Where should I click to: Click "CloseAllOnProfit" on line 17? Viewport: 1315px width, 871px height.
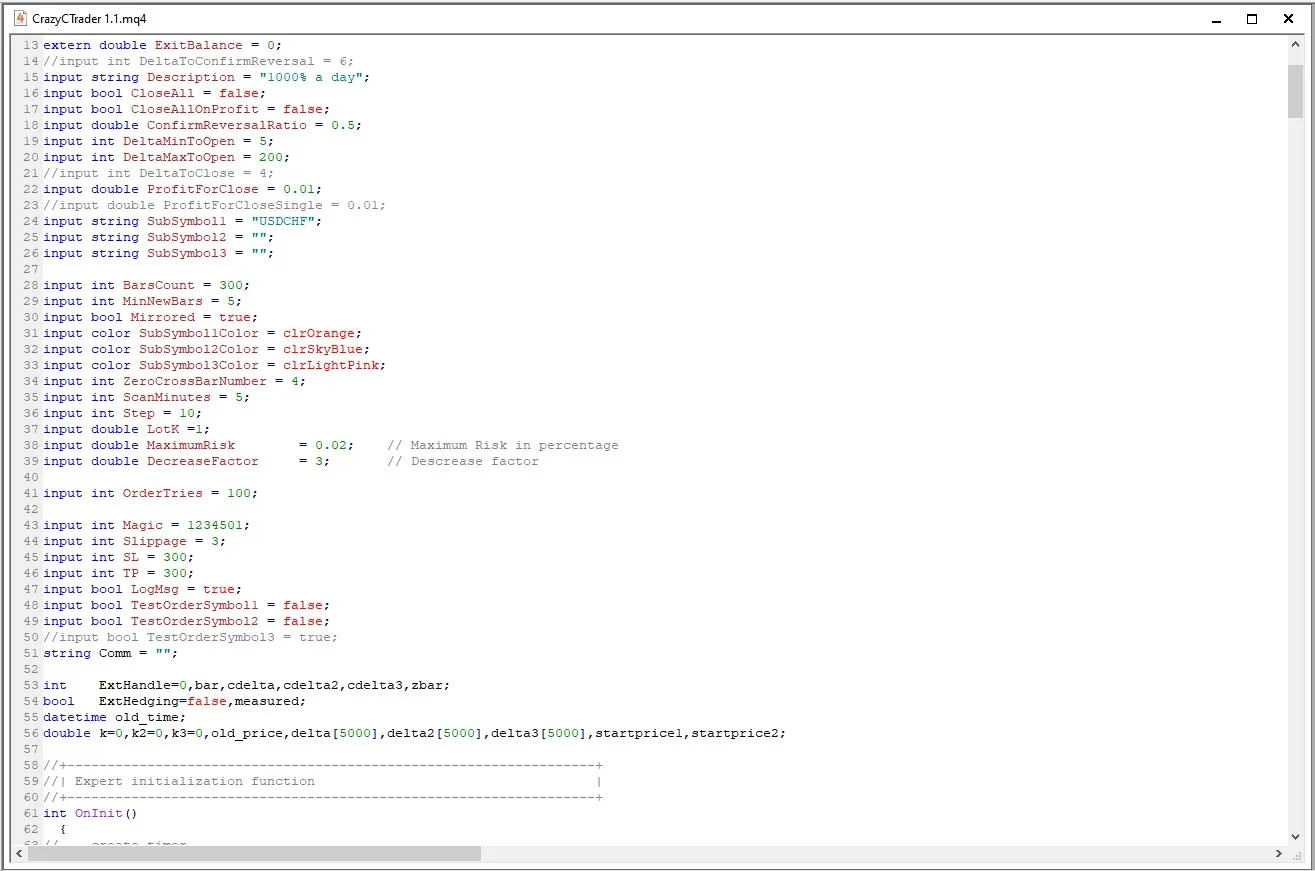click(x=194, y=109)
